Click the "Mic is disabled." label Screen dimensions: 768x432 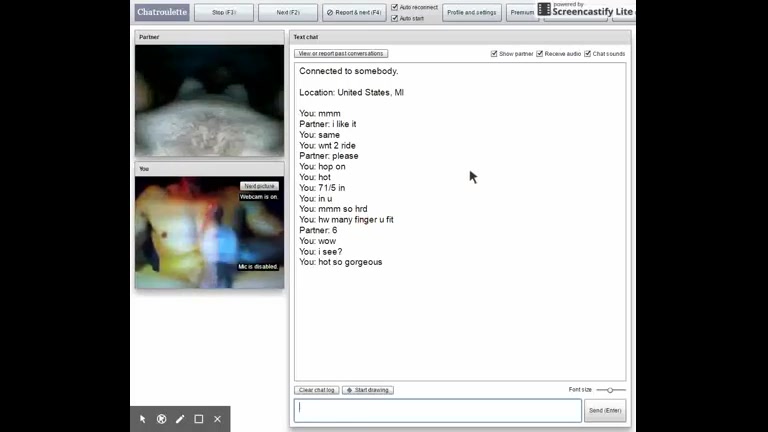[x=258, y=267]
